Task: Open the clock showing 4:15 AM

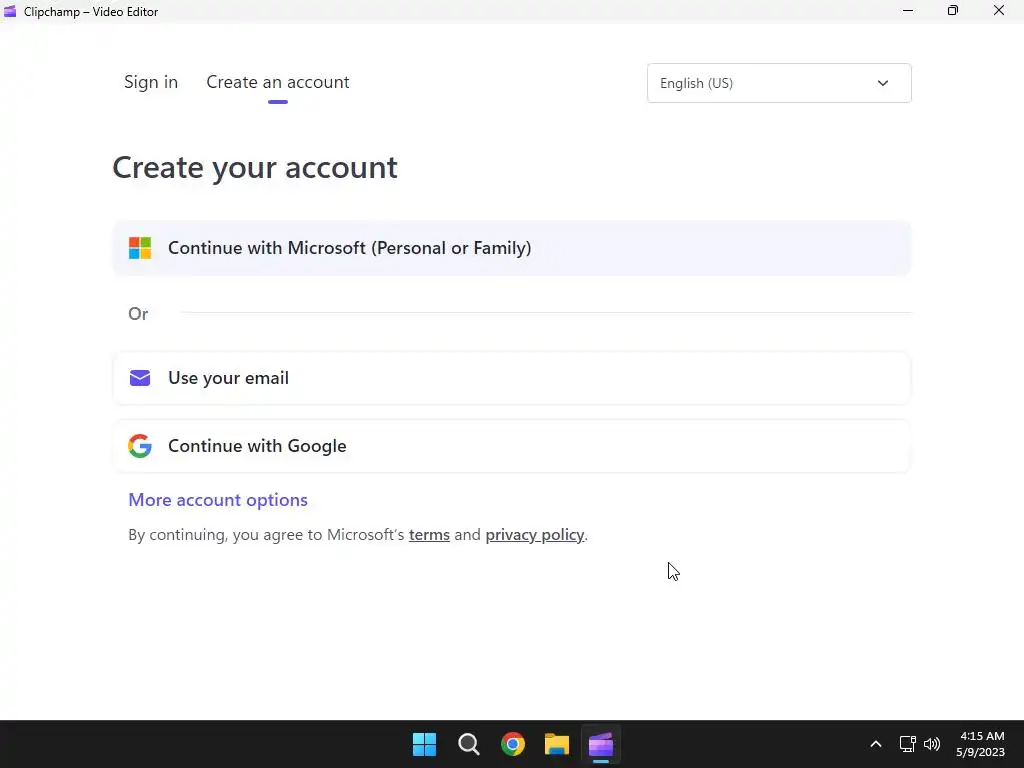Action: tap(981, 744)
